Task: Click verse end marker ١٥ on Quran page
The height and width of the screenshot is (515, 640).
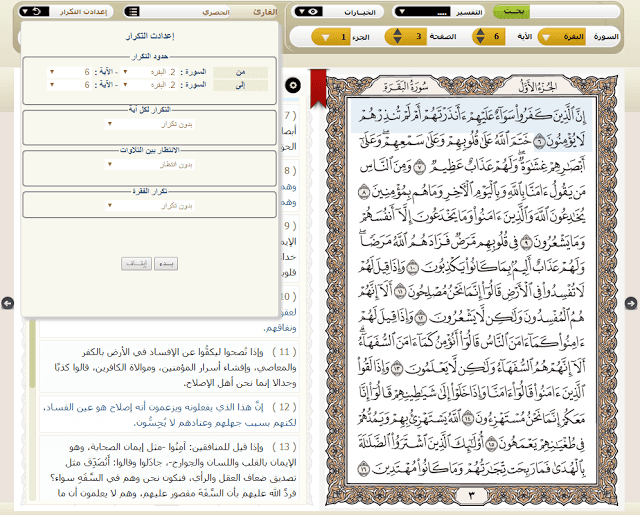Action: coord(491,443)
